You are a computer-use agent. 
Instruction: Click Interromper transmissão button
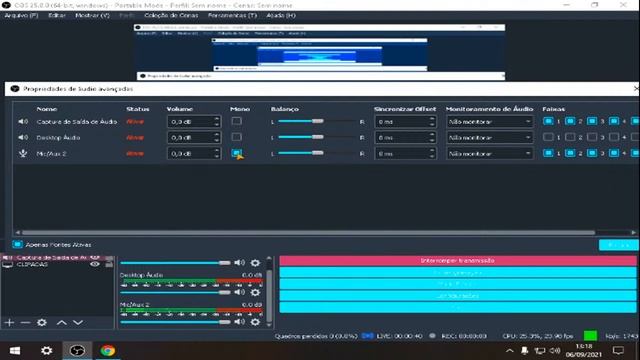coord(458,260)
